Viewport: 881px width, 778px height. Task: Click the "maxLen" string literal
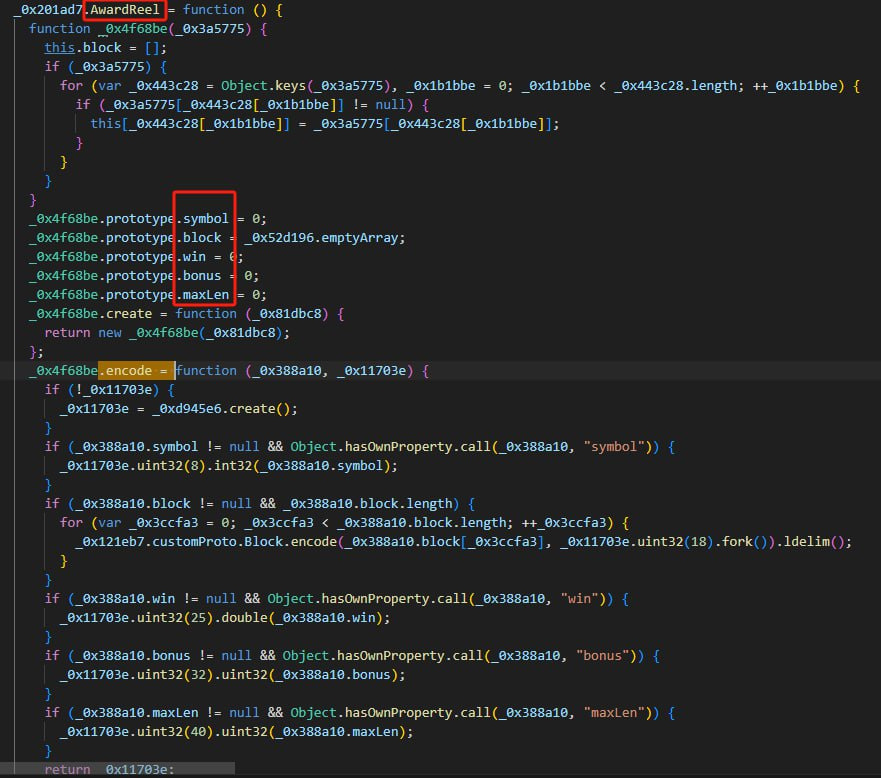[x=614, y=713]
